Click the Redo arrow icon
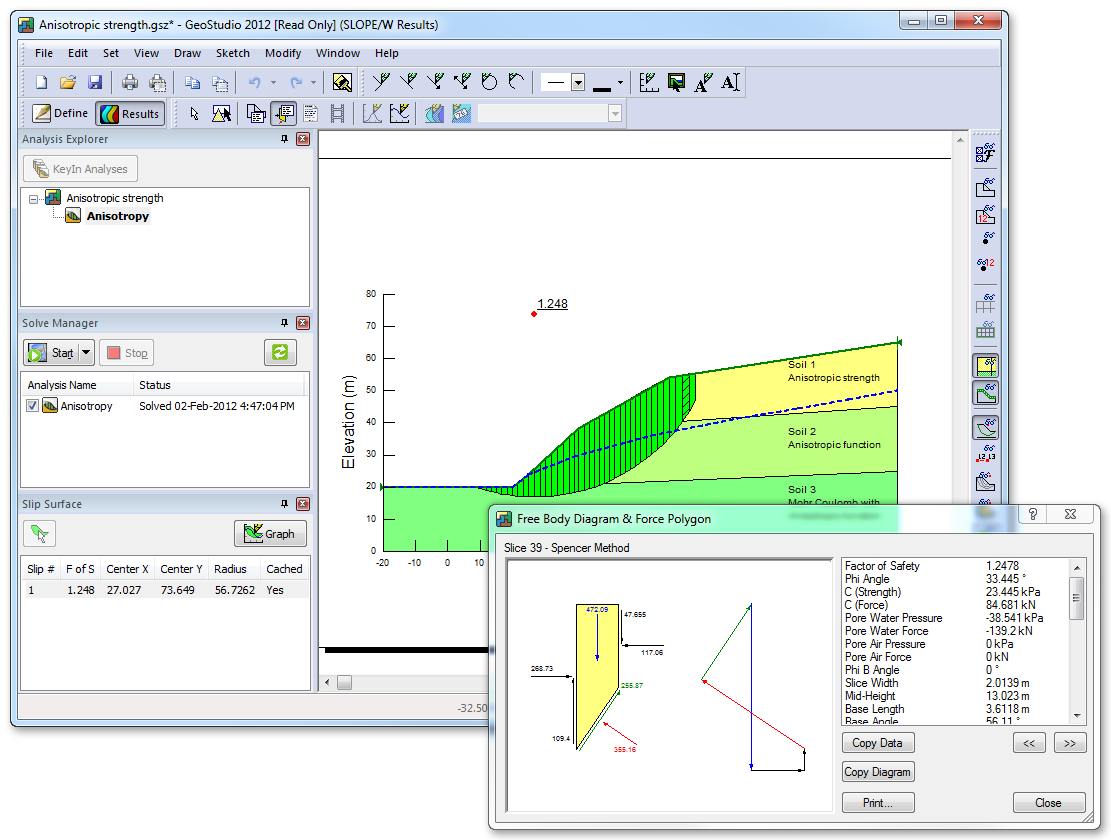Screen dimensions: 1111x840 point(296,82)
